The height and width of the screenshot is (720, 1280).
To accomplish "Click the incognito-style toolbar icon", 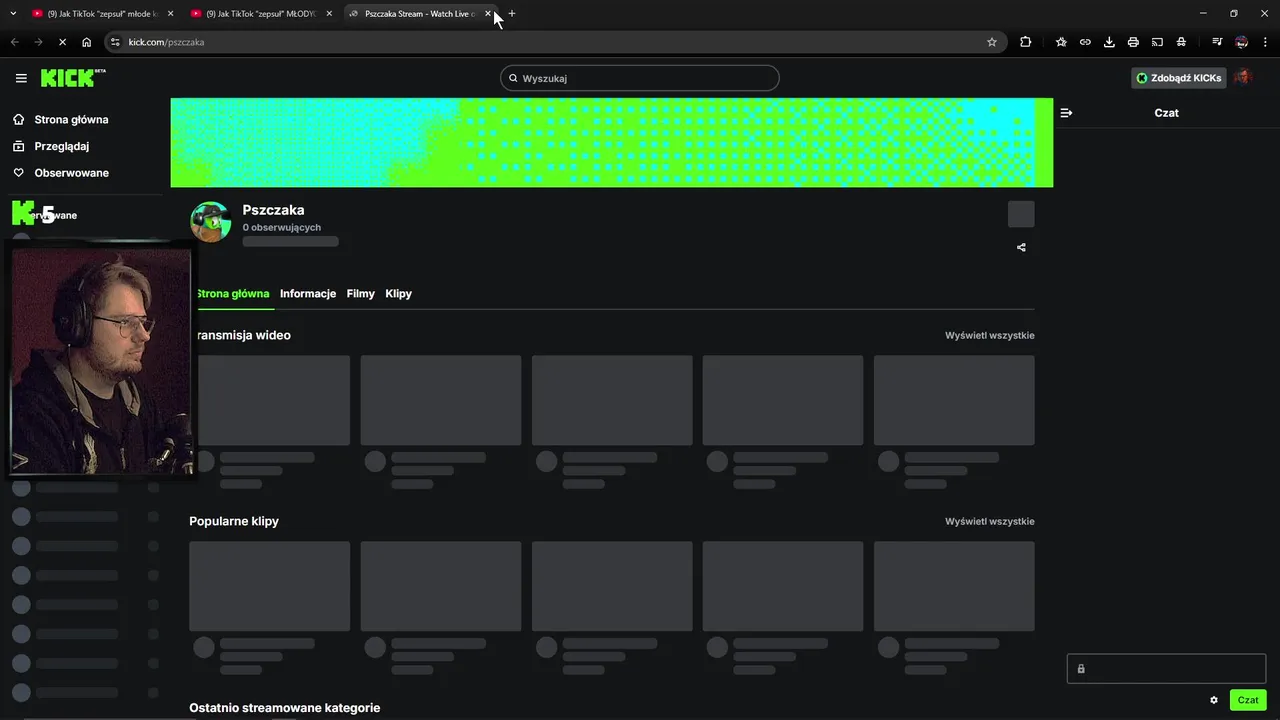I will [x=1181, y=42].
